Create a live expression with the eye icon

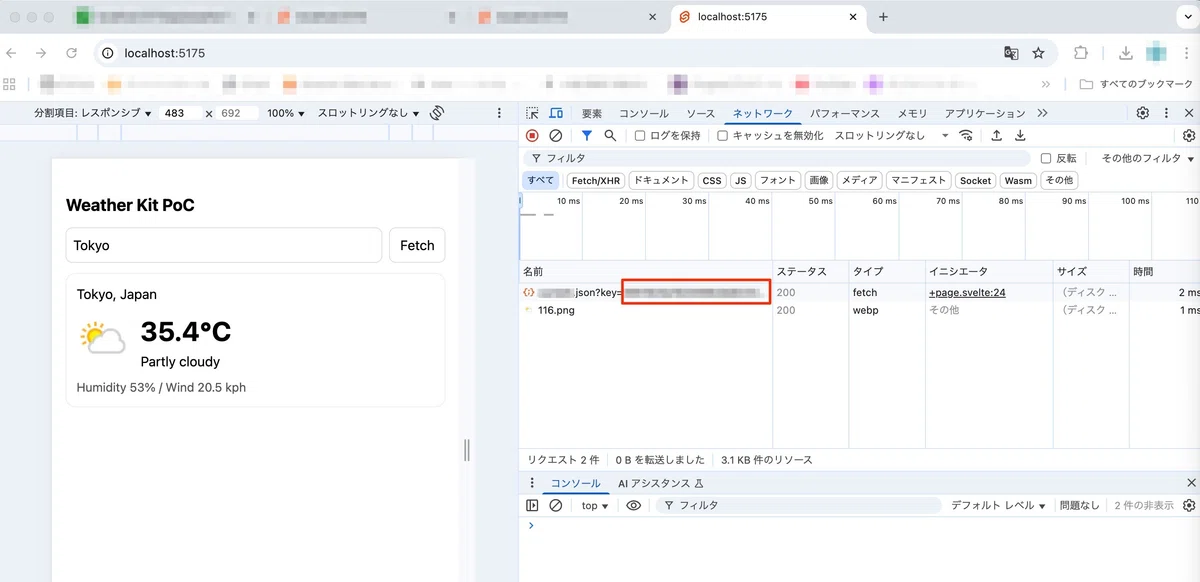633,505
